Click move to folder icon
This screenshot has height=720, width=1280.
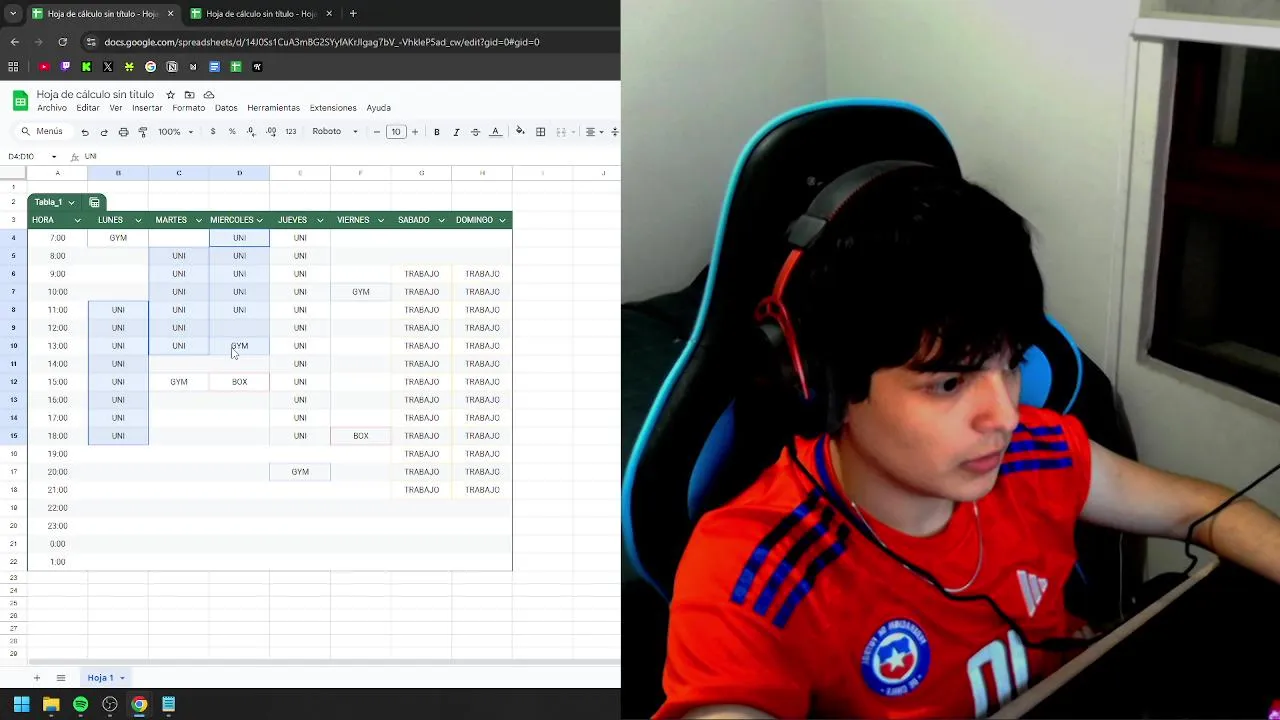click(x=189, y=95)
